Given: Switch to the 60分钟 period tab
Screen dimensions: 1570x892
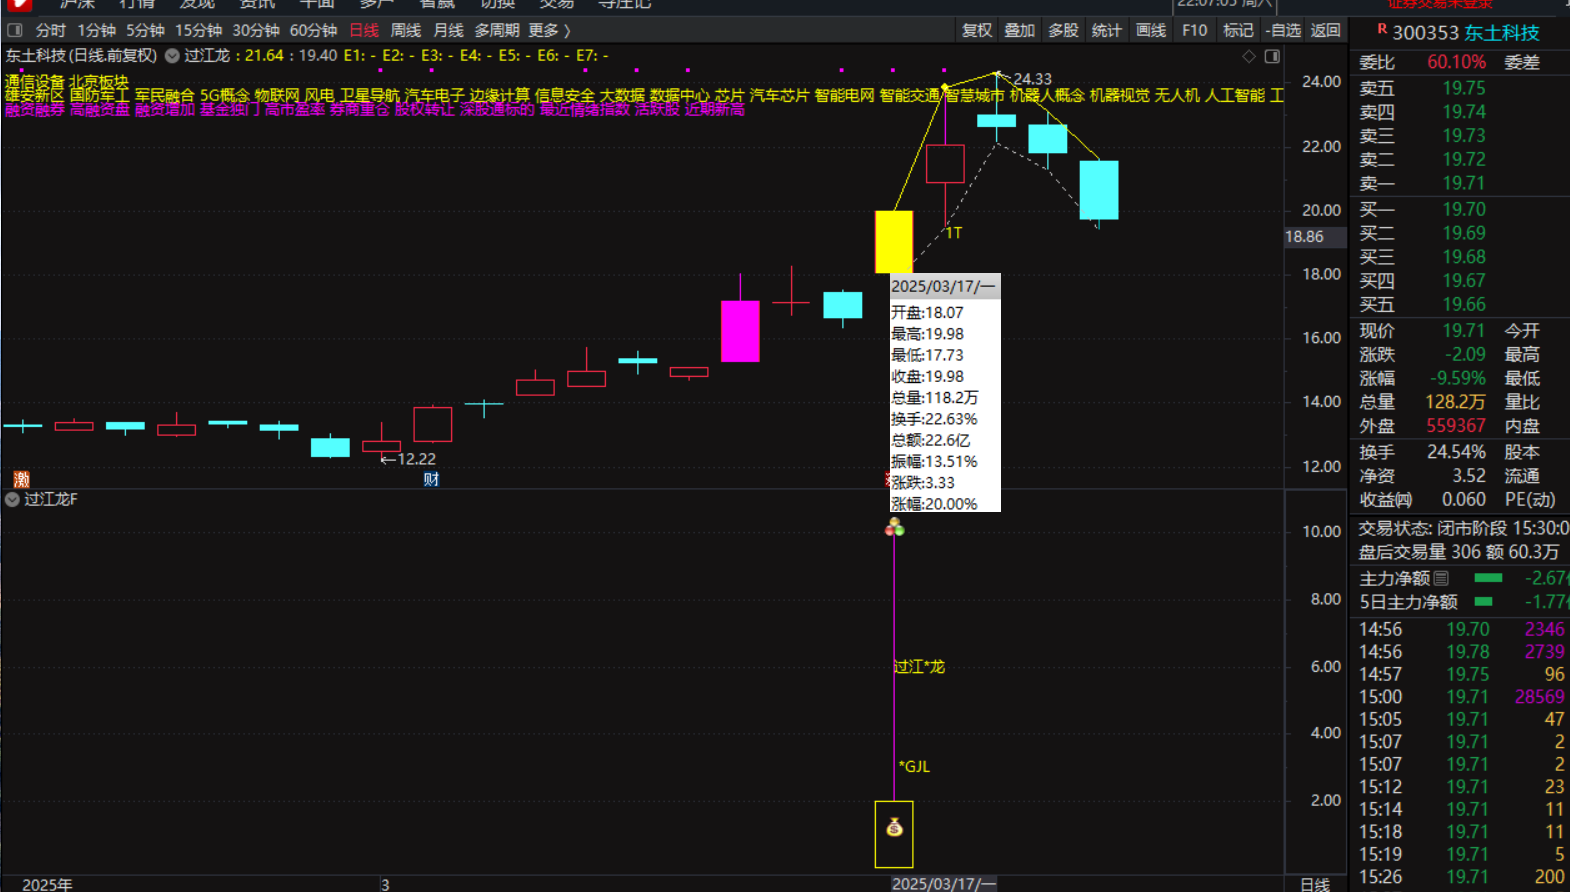Looking at the screenshot, I should tap(313, 30).
